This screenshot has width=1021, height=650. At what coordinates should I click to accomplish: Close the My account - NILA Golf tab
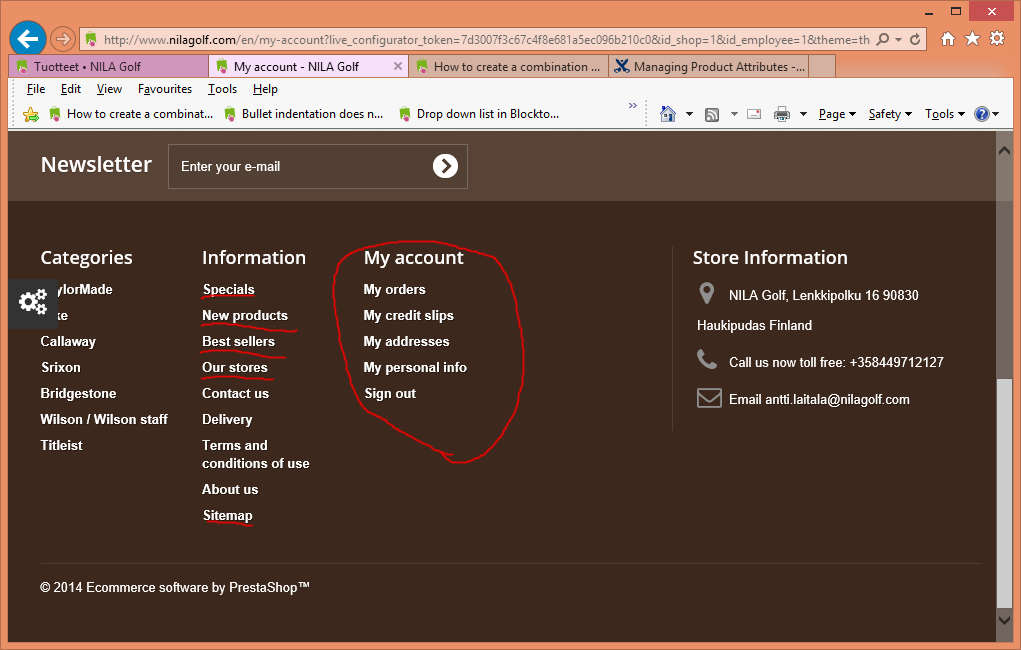tap(398, 66)
